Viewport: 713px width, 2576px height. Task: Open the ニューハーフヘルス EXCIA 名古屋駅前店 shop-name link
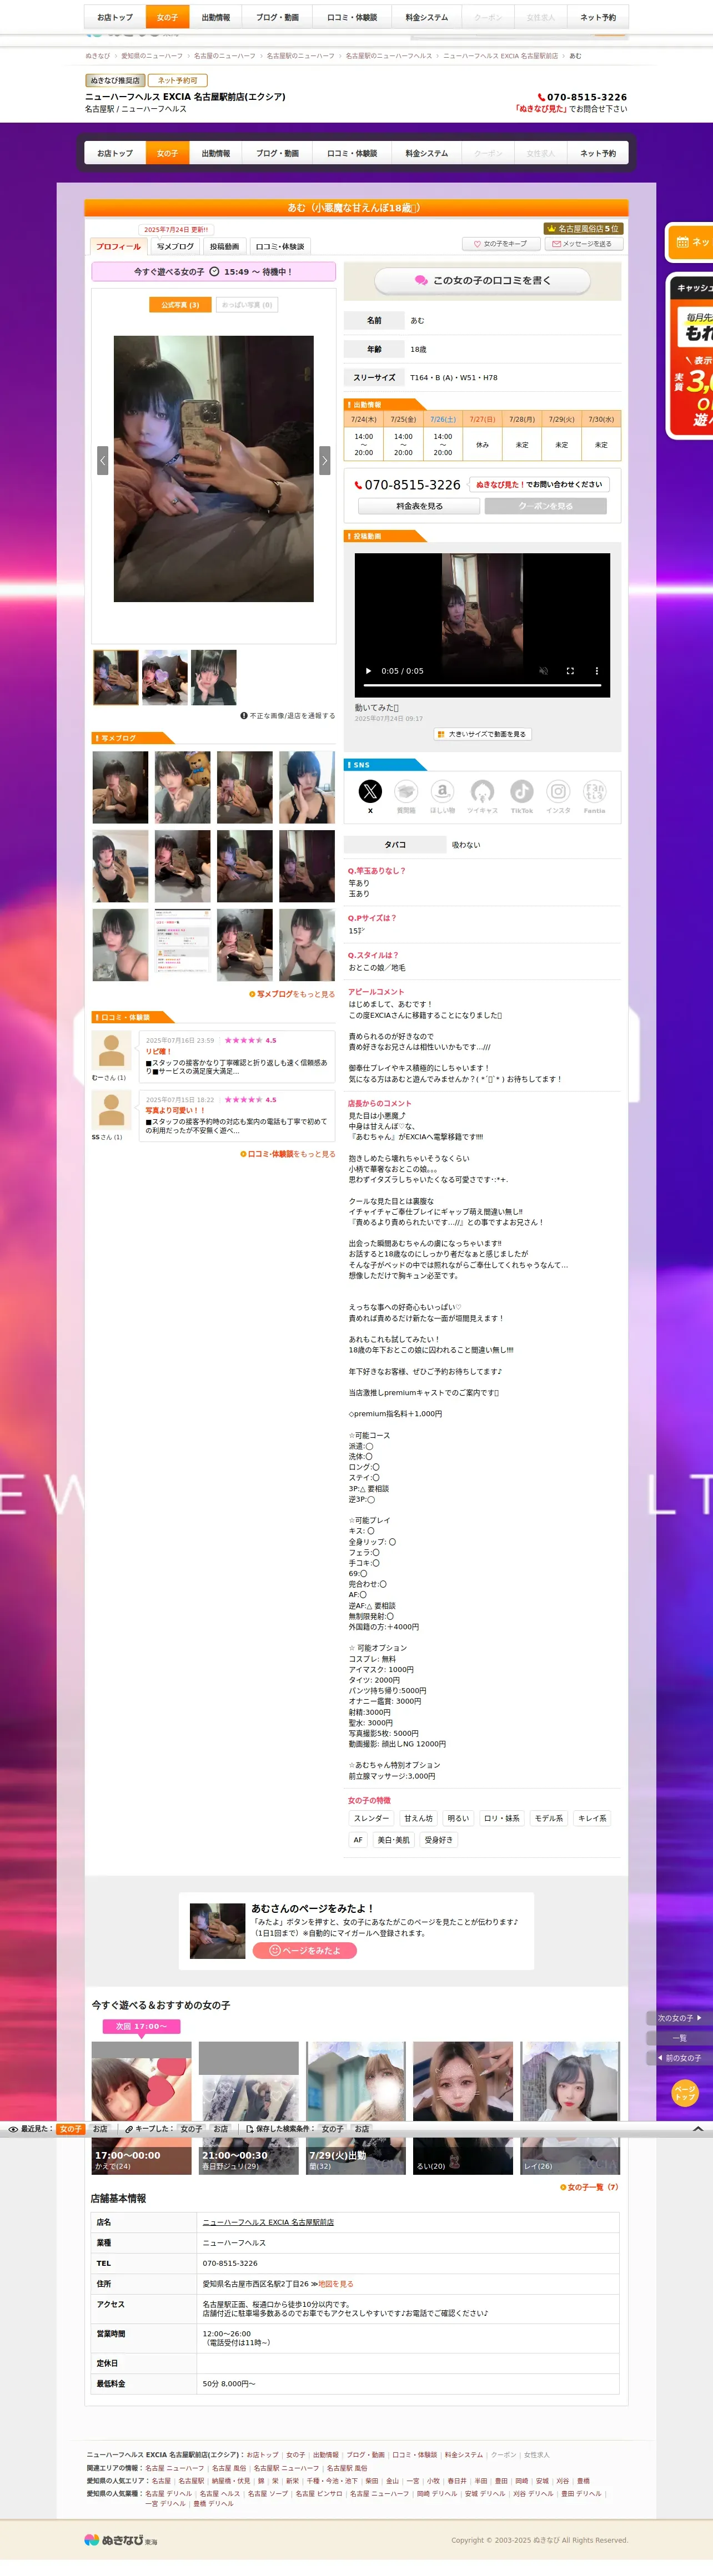268,2222
